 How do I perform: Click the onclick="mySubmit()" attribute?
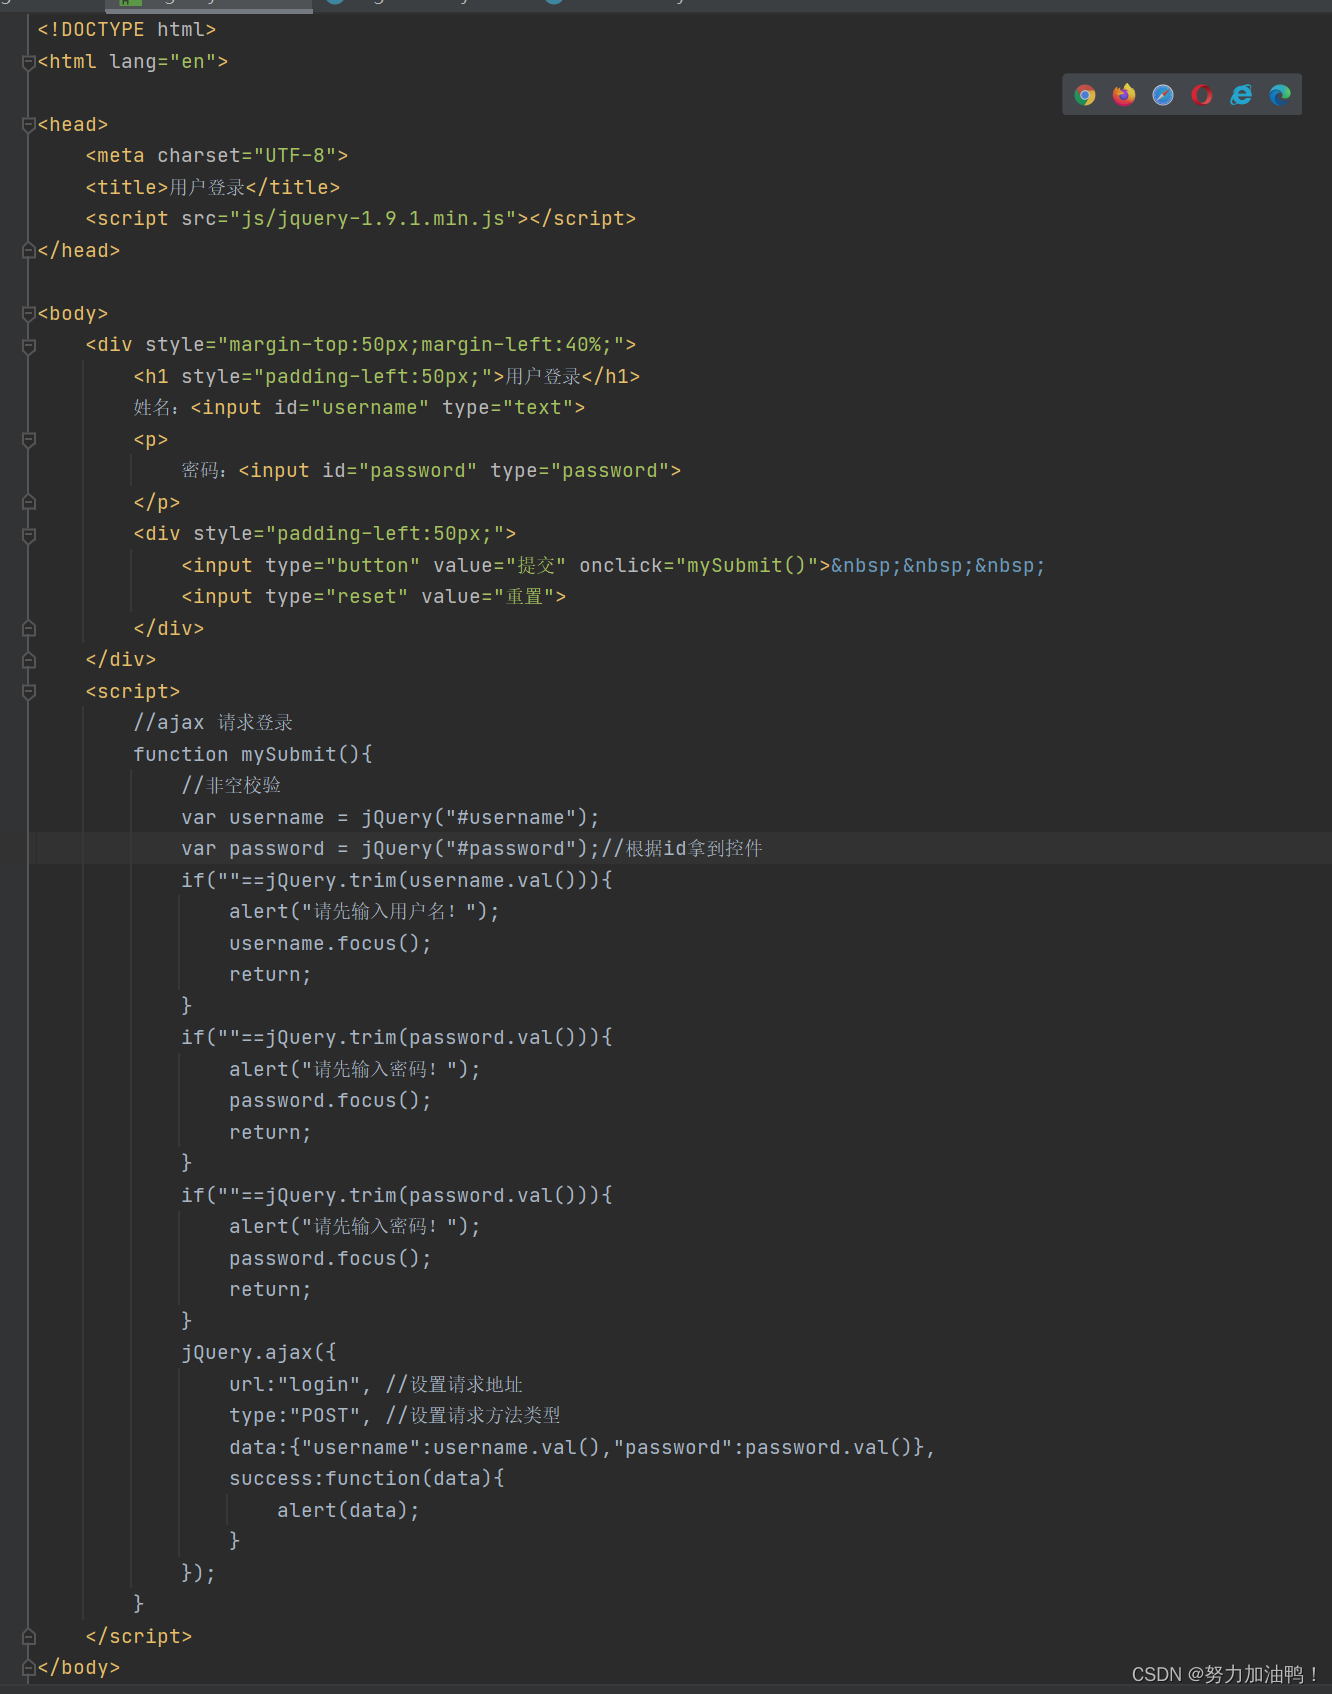coord(699,566)
